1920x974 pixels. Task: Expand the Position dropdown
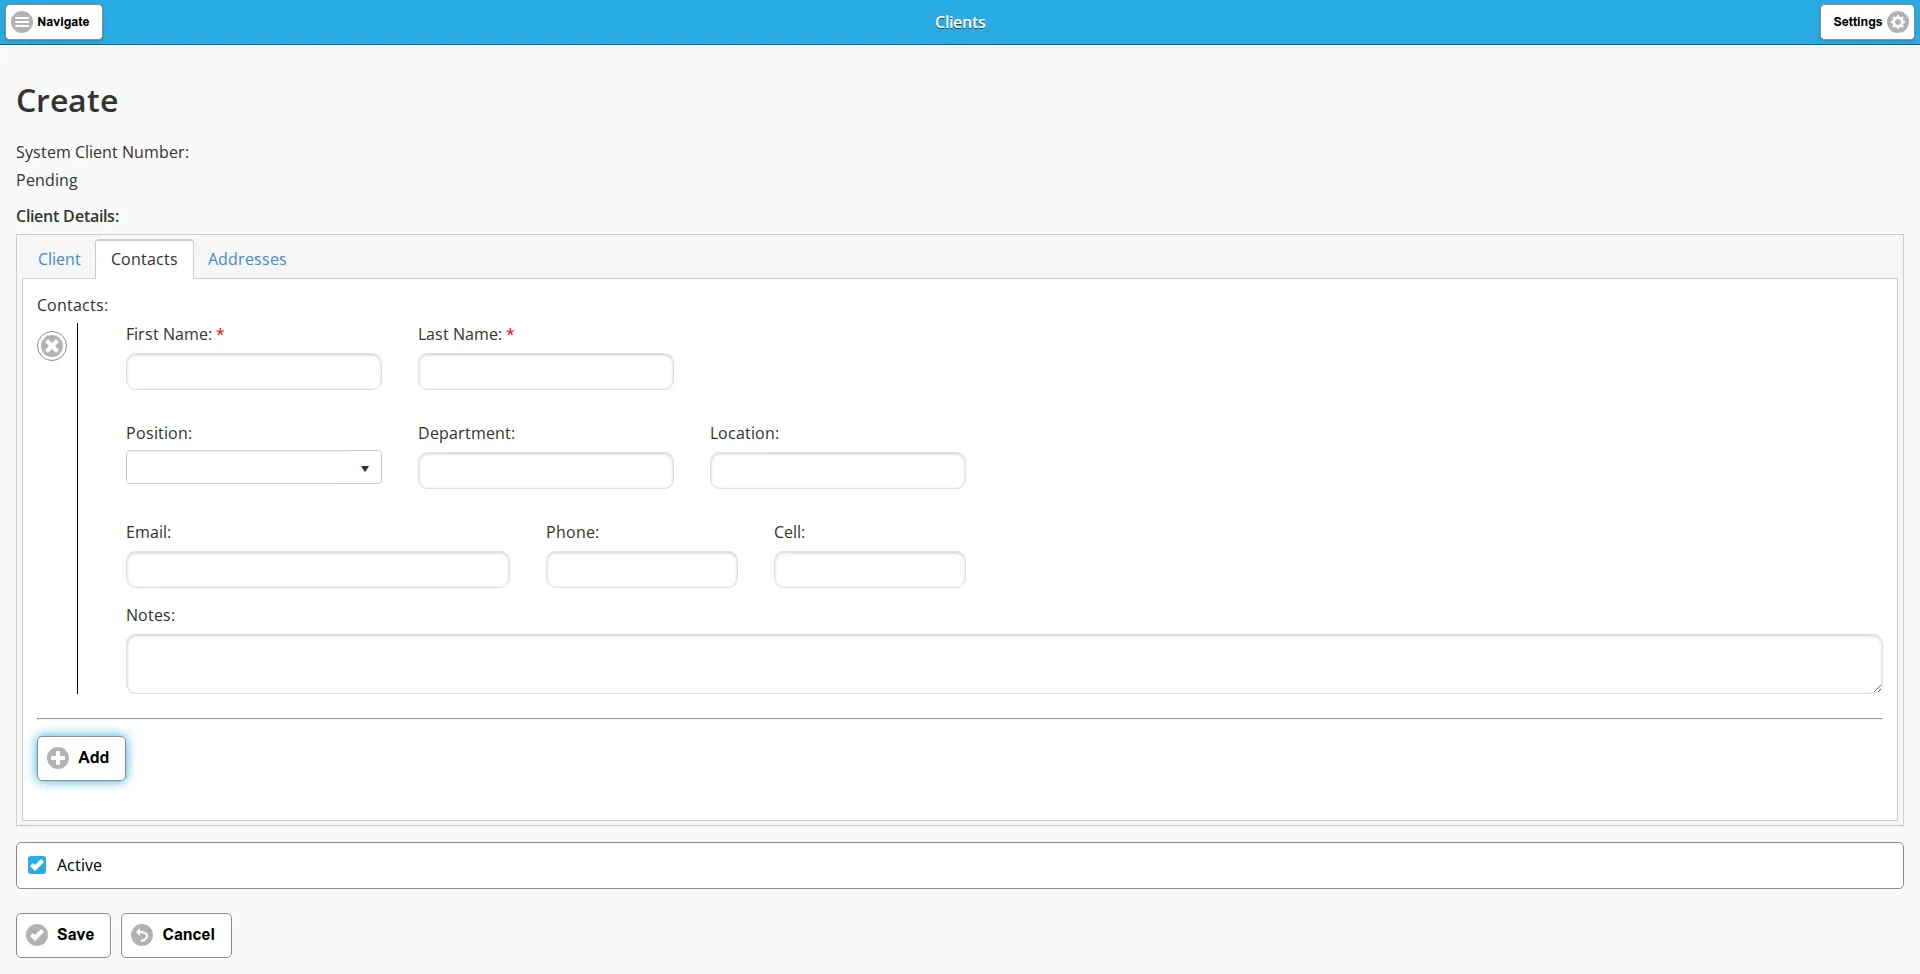coord(254,468)
